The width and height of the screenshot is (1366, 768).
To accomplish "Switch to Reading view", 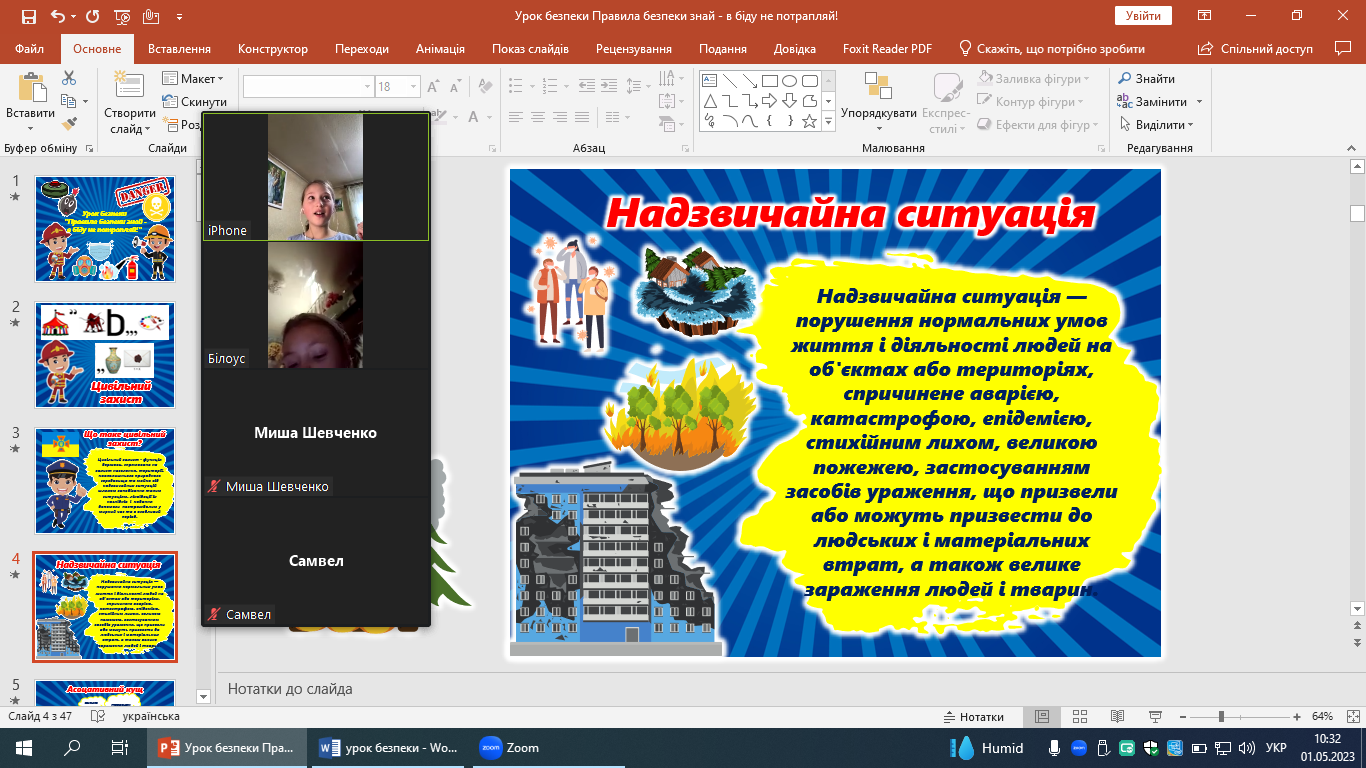I will click(1117, 717).
